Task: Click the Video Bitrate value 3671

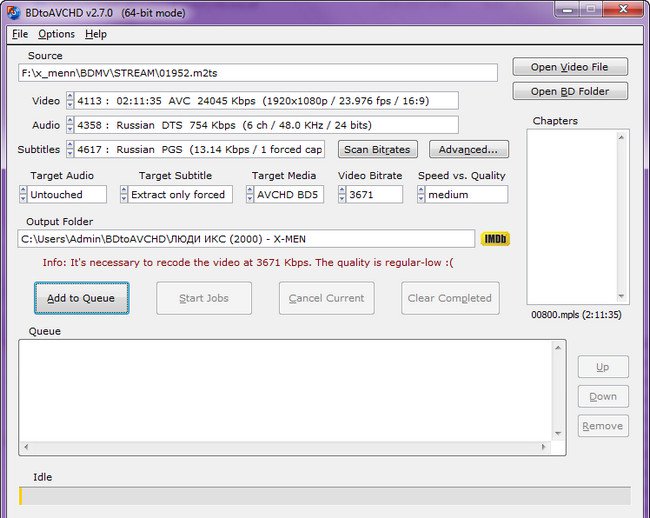Action: point(374,194)
